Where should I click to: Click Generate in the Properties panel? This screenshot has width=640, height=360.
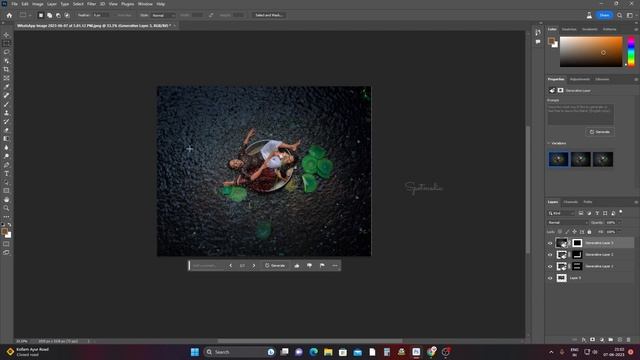click(x=600, y=132)
